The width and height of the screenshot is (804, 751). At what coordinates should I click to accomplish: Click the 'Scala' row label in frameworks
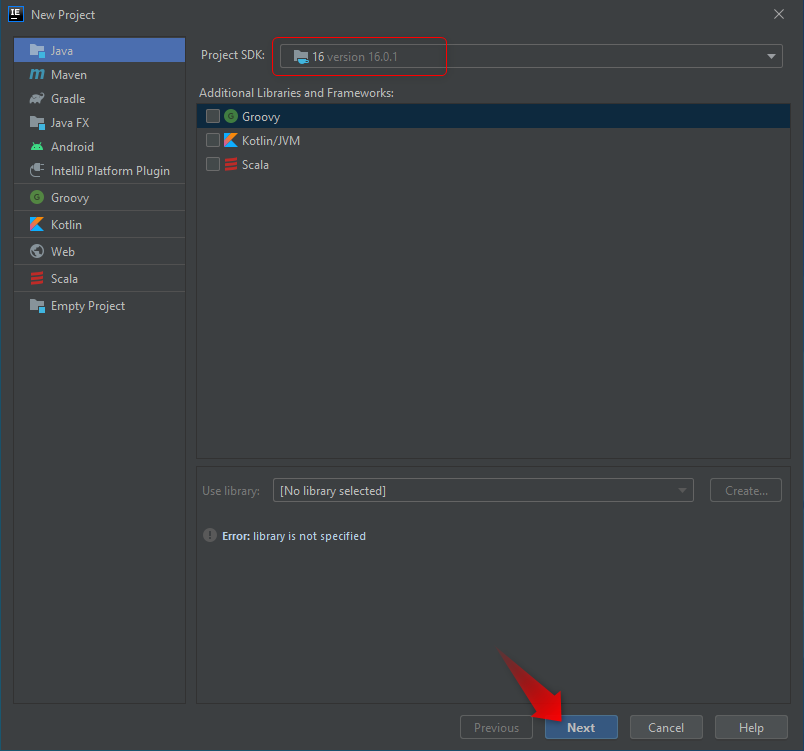click(255, 165)
